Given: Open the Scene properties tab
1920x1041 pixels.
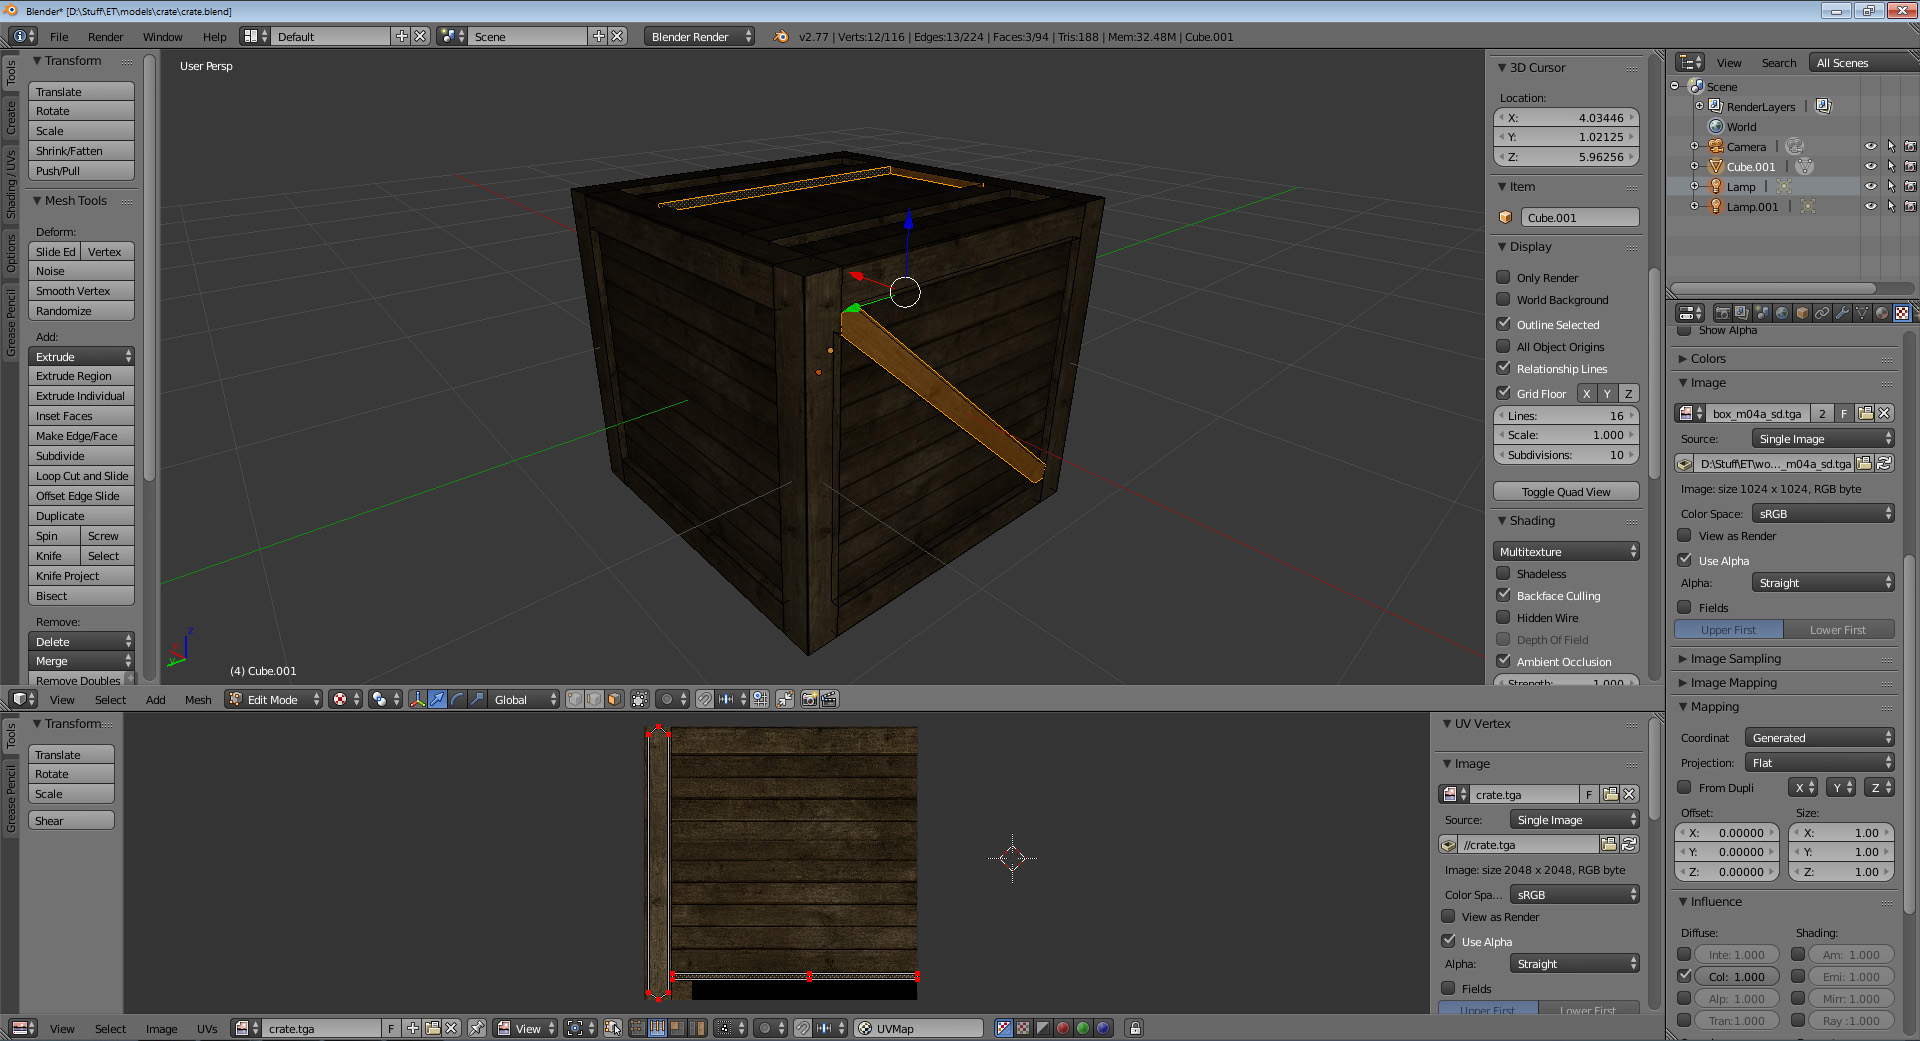Looking at the screenshot, I should click(1762, 313).
